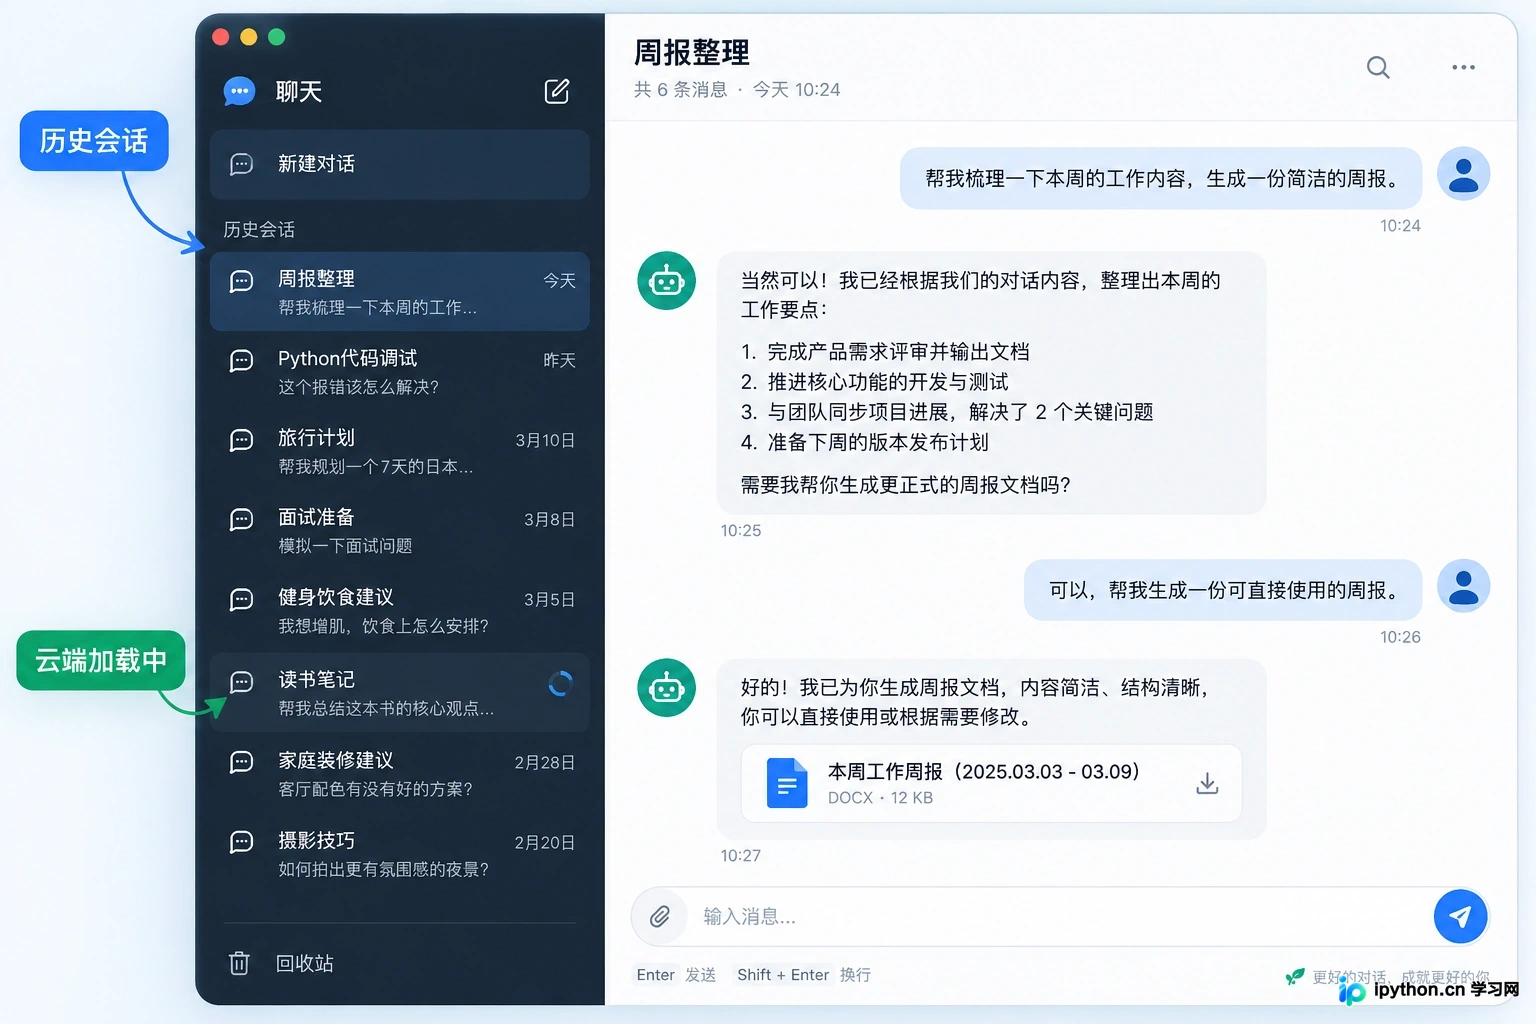Image resolution: width=1536 pixels, height=1024 pixels.
Task: Click the robot avatar beside the 10:25 reply
Action: 666,281
